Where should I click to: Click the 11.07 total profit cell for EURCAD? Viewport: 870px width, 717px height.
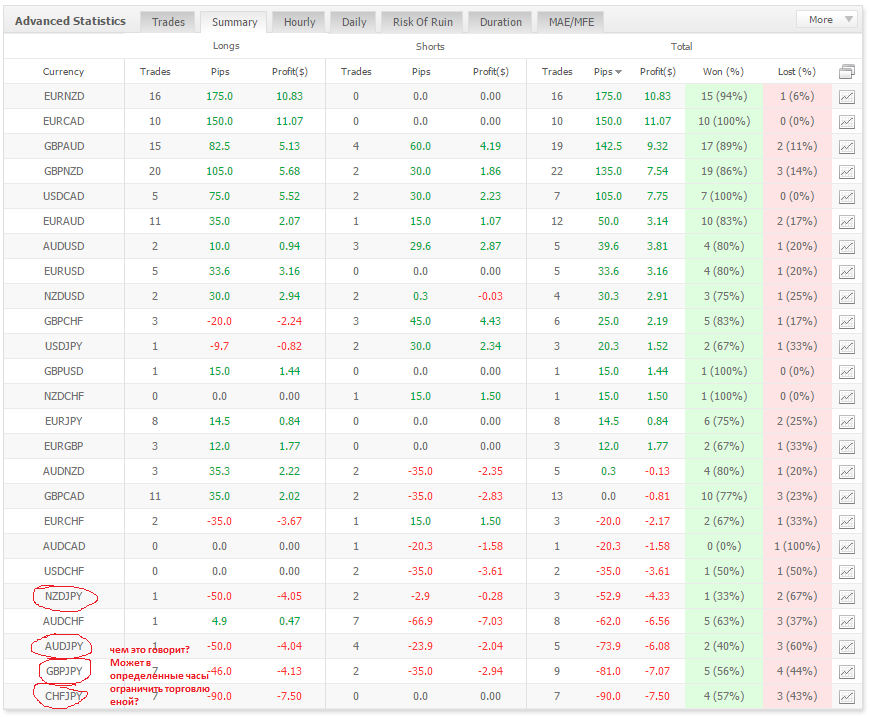pos(657,121)
